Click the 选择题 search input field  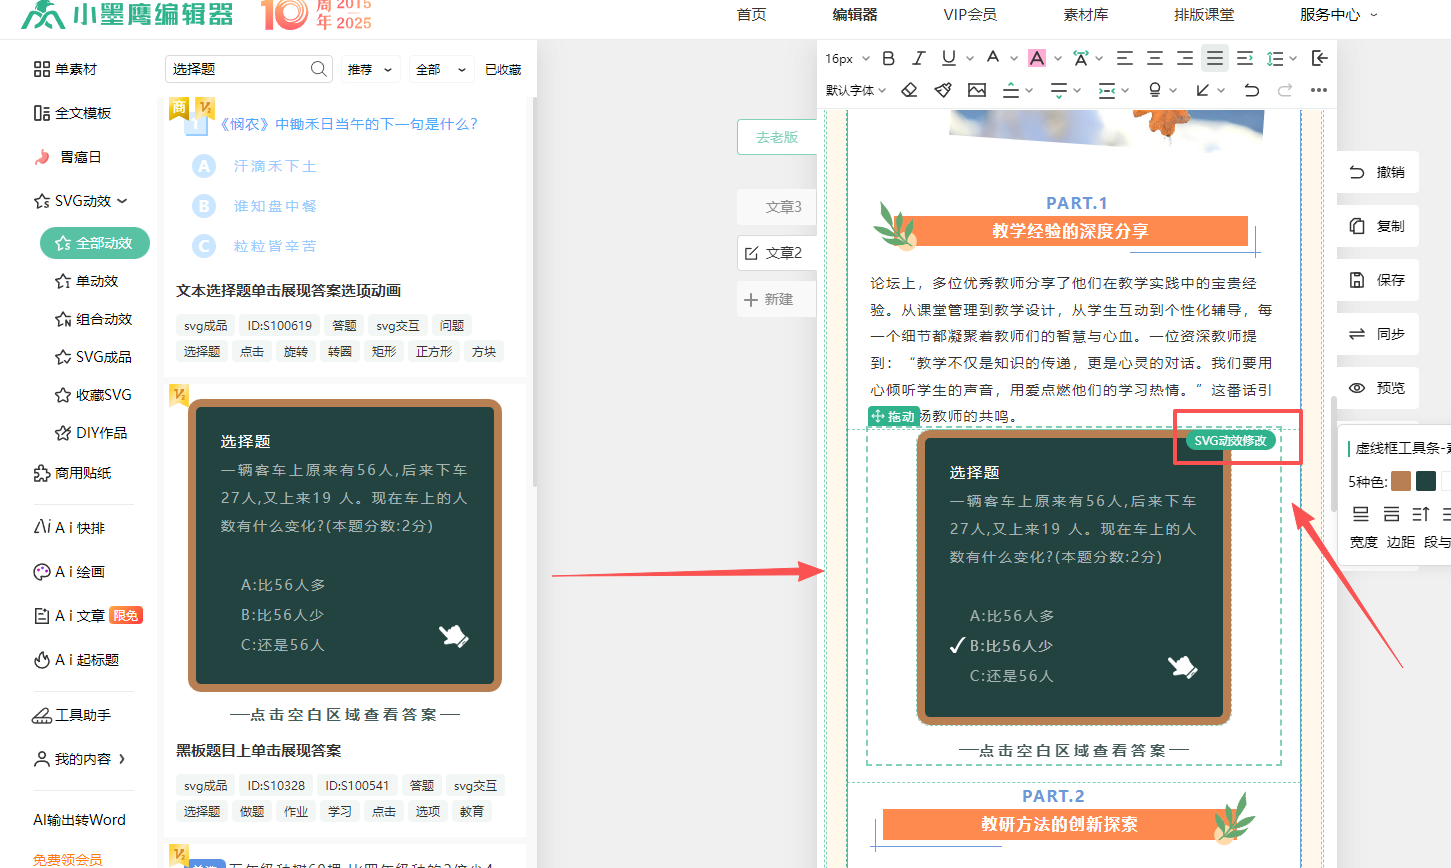pos(238,69)
